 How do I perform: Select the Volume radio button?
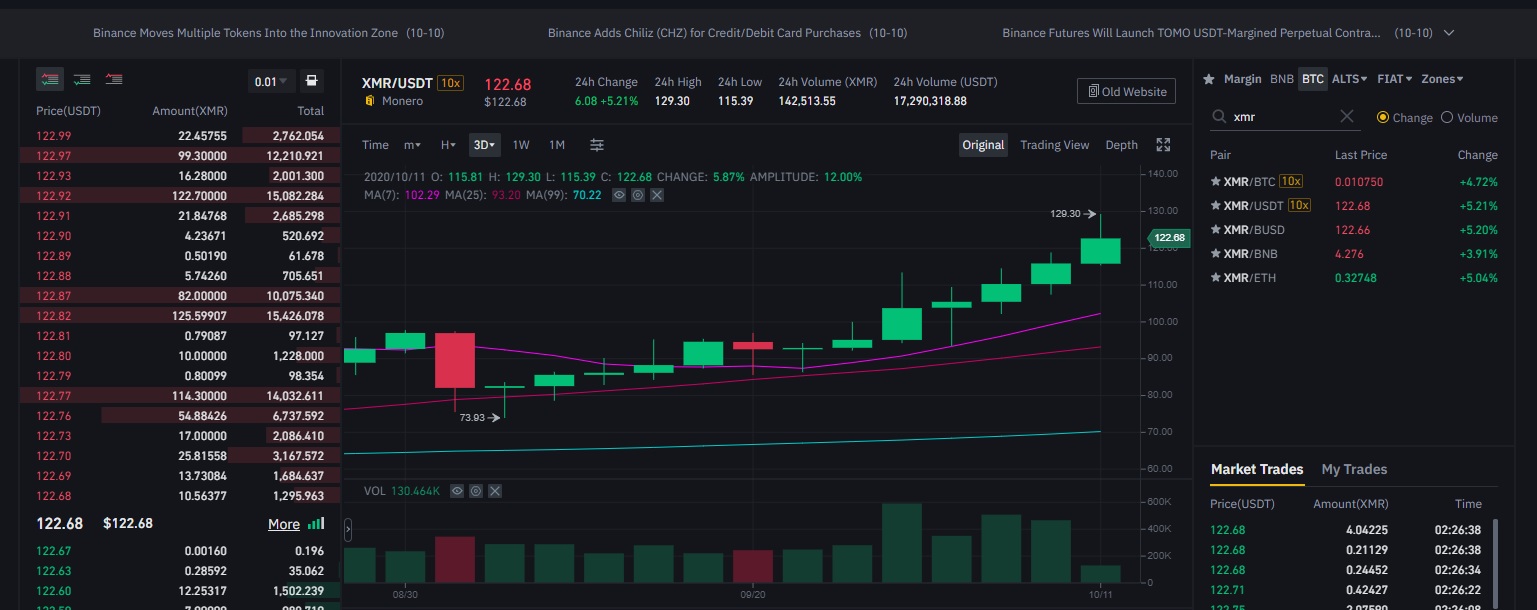coord(1446,117)
